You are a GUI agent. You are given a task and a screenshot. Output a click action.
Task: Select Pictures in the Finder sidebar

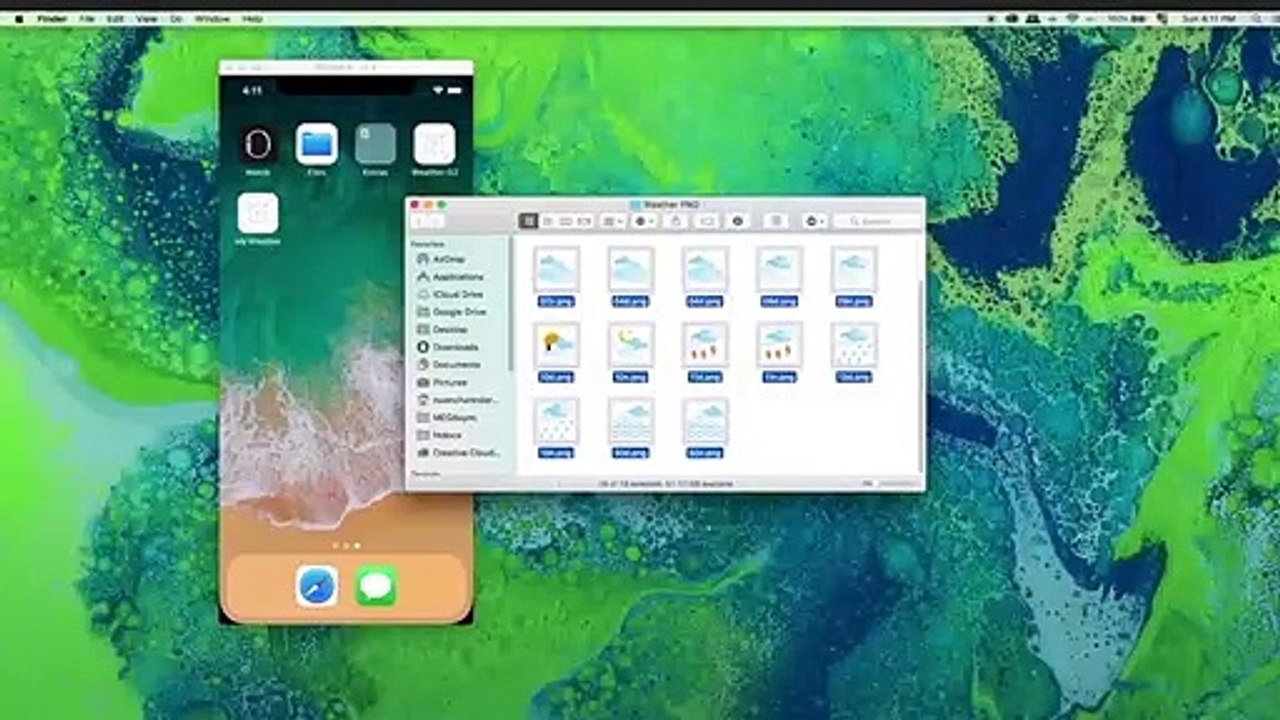pyautogui.click(x=450, y=382)
